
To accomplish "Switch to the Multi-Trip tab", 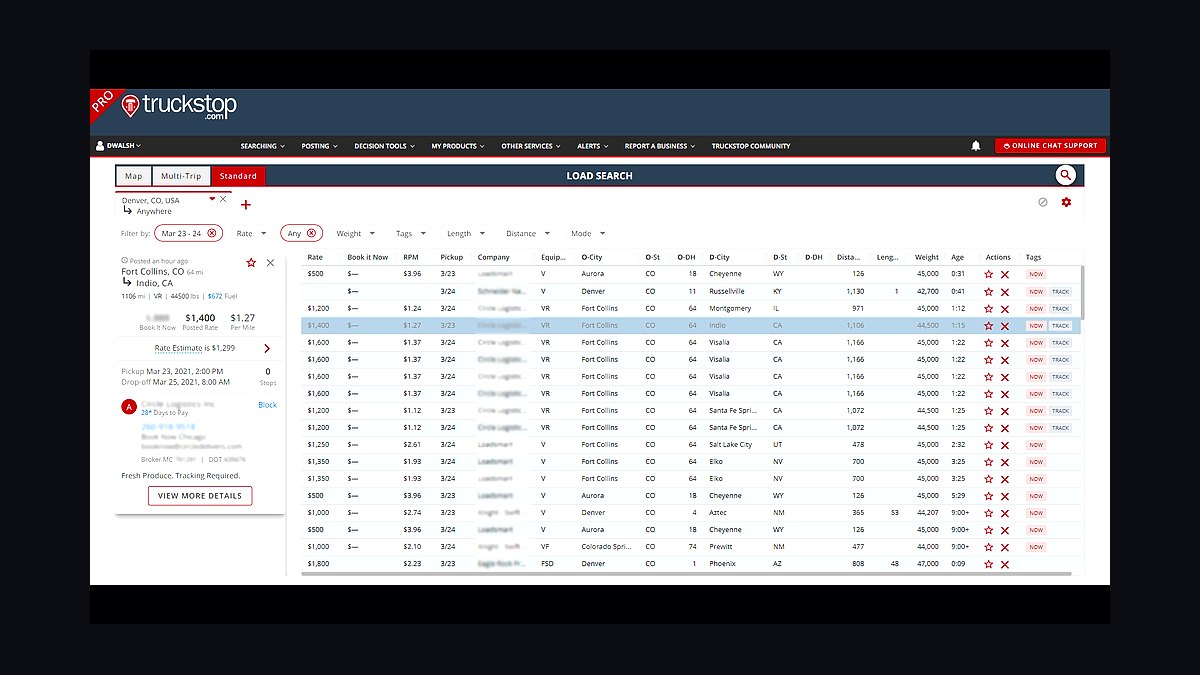I will pos(181,176).
